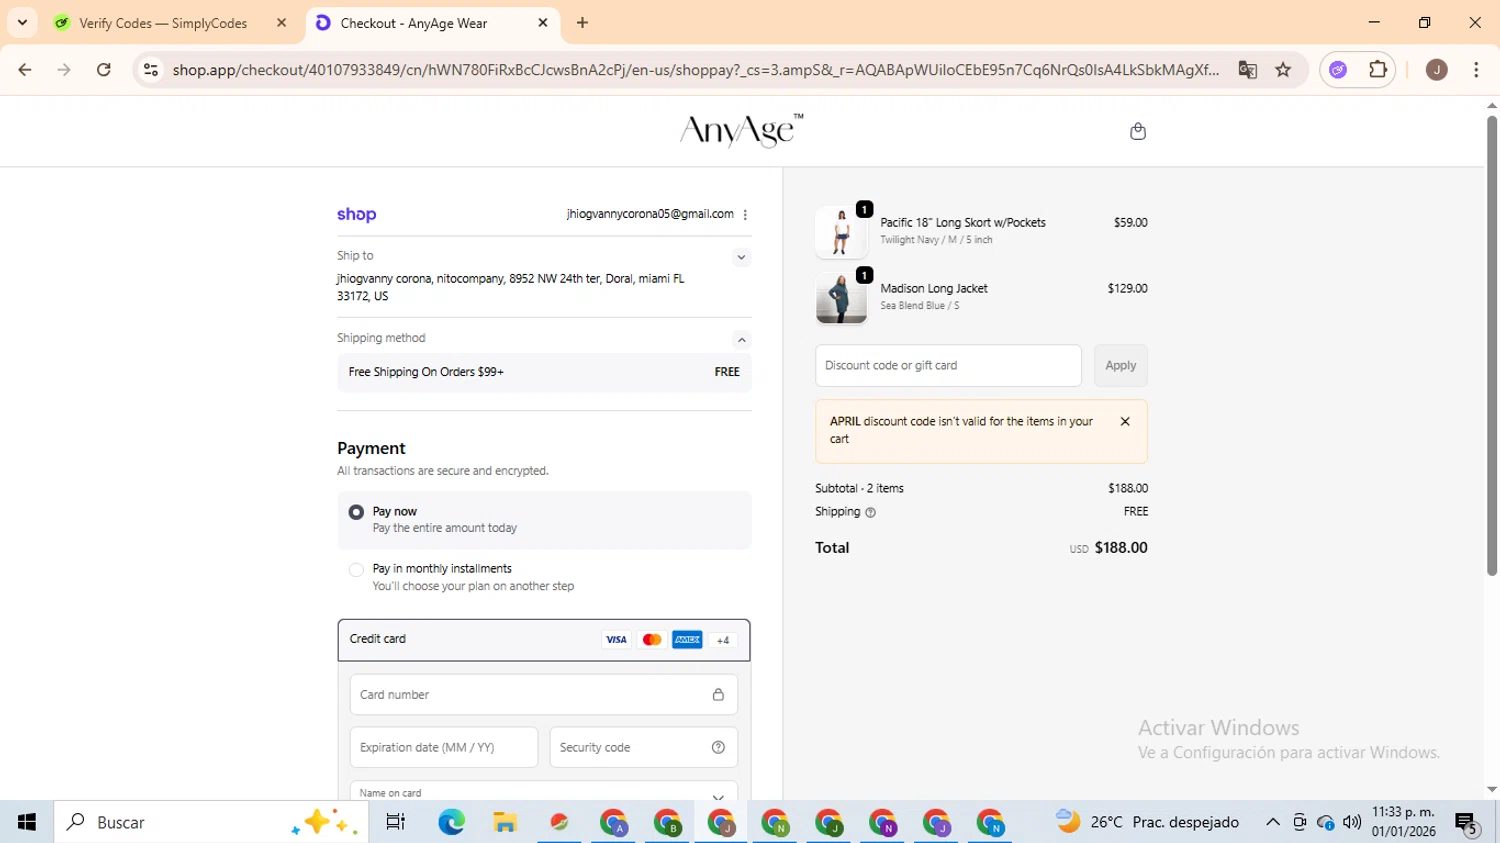The image size is (1500, 843).
Task: Click the taskbar Buscar search box
Action: coord(211,822)
